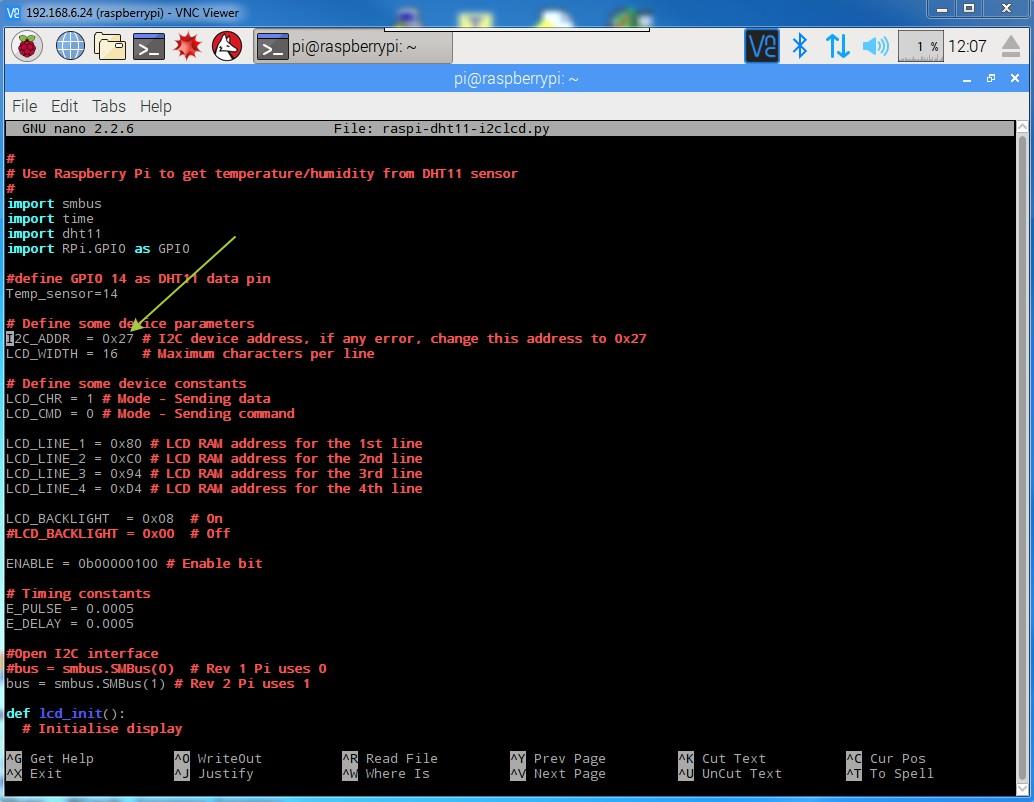This screenshot has height=802, width=1034.
Task: Click the volume speaker icon
Action: pyautogui.click(x=875, y=46)
